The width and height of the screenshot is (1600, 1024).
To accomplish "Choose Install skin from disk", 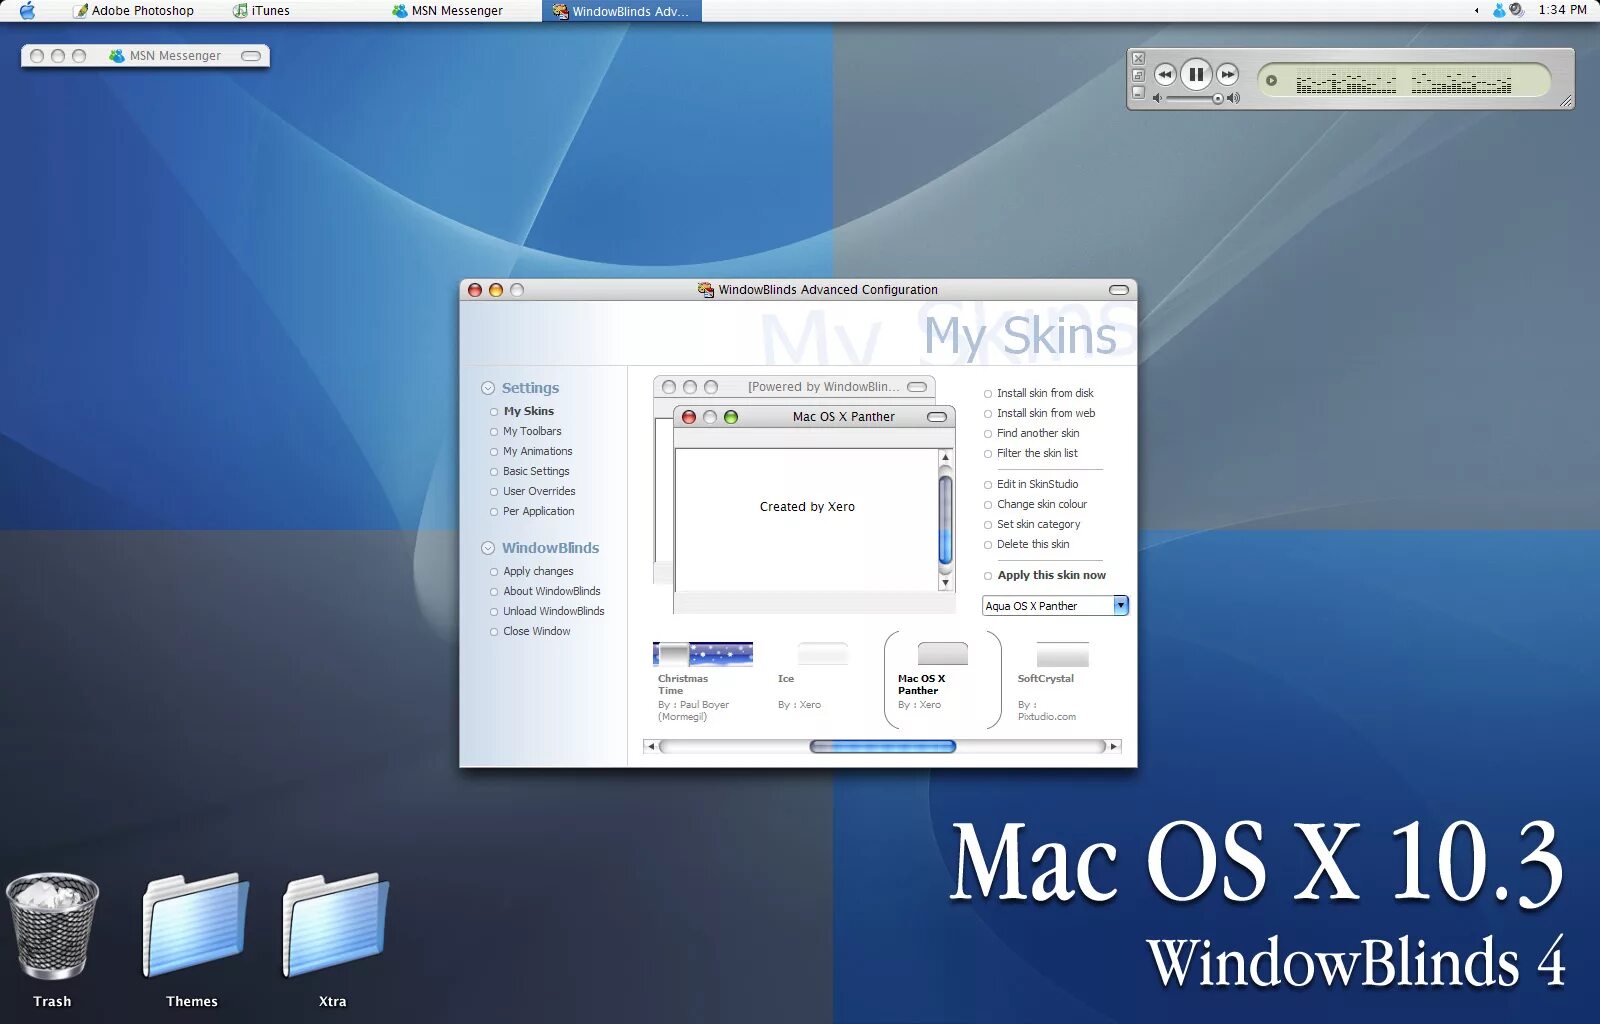I will pyautogui.click(x=1045, y=393).
